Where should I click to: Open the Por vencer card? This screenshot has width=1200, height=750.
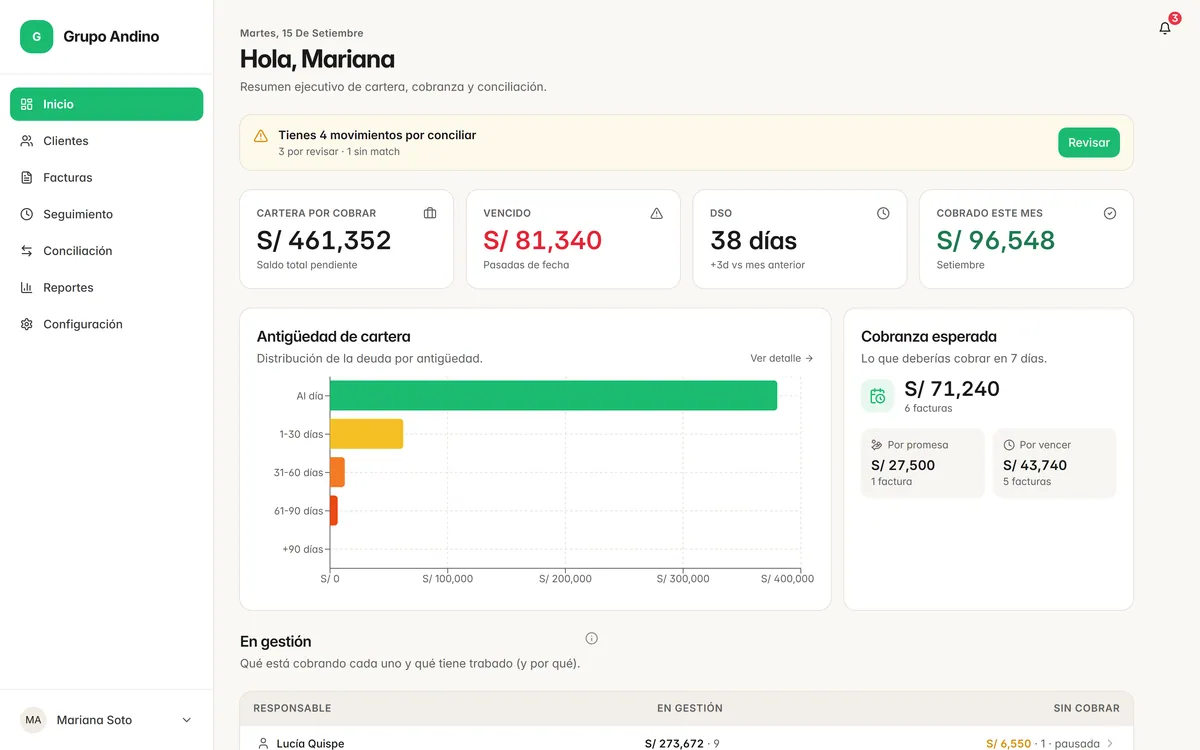pos(1054,463)
